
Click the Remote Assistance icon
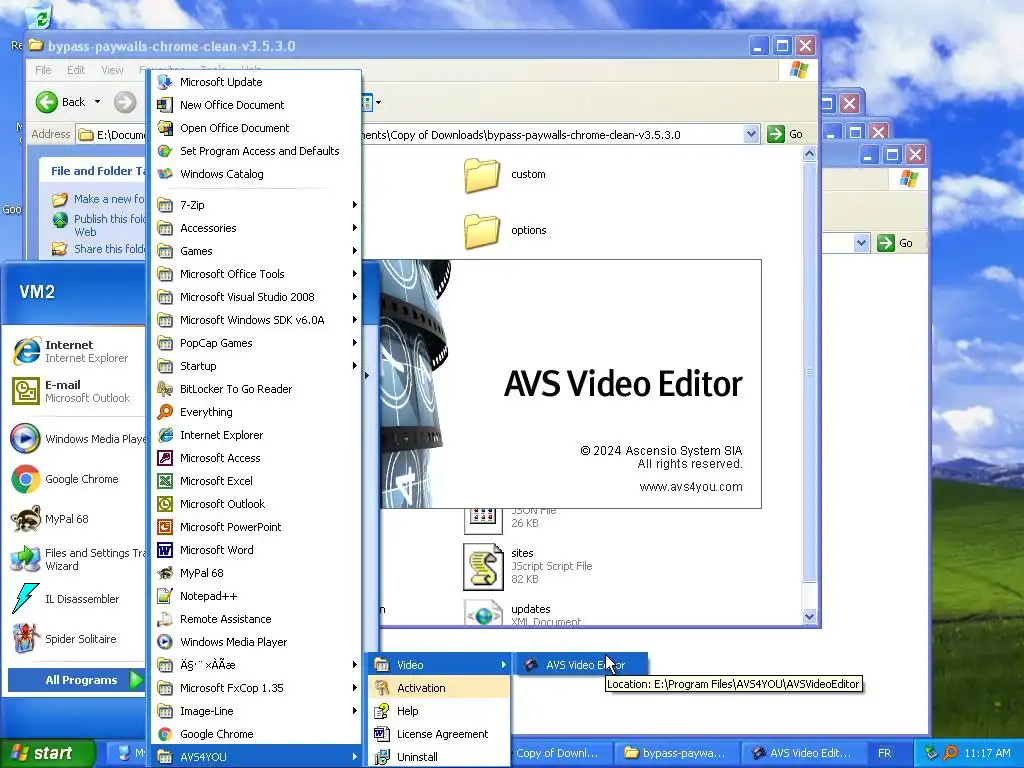(x=165, y=619)
